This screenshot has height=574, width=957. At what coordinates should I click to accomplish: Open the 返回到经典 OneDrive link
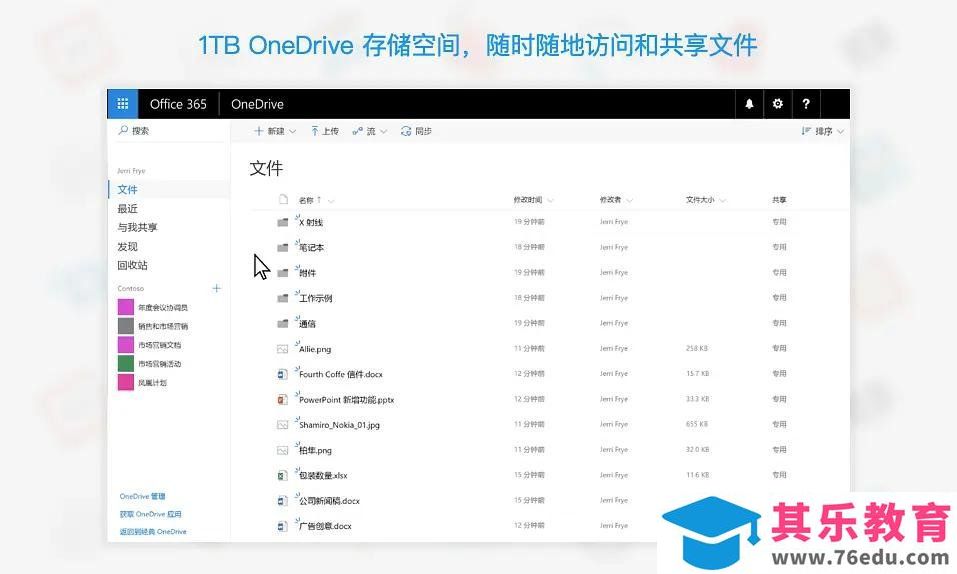click(x=153, y=532)
